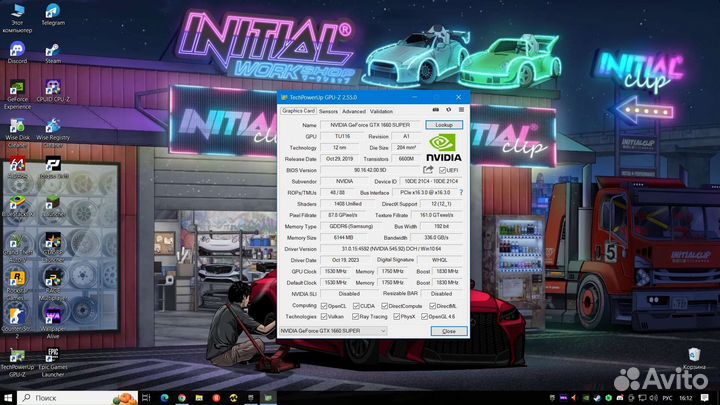Toggle the UEFI checkbox

[443, 170]
